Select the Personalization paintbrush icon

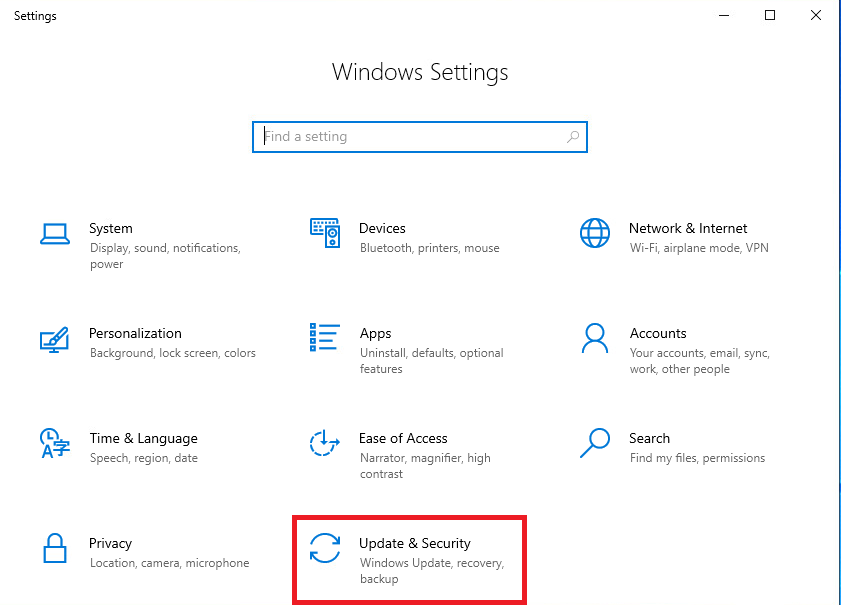[x=54, y=340]
